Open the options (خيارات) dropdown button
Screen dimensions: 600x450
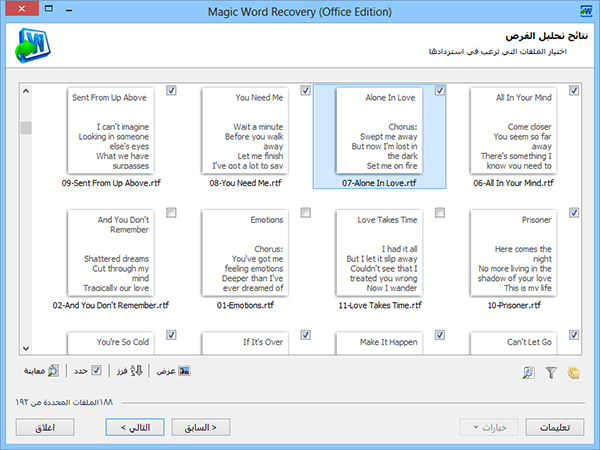(x=489, y=427)
